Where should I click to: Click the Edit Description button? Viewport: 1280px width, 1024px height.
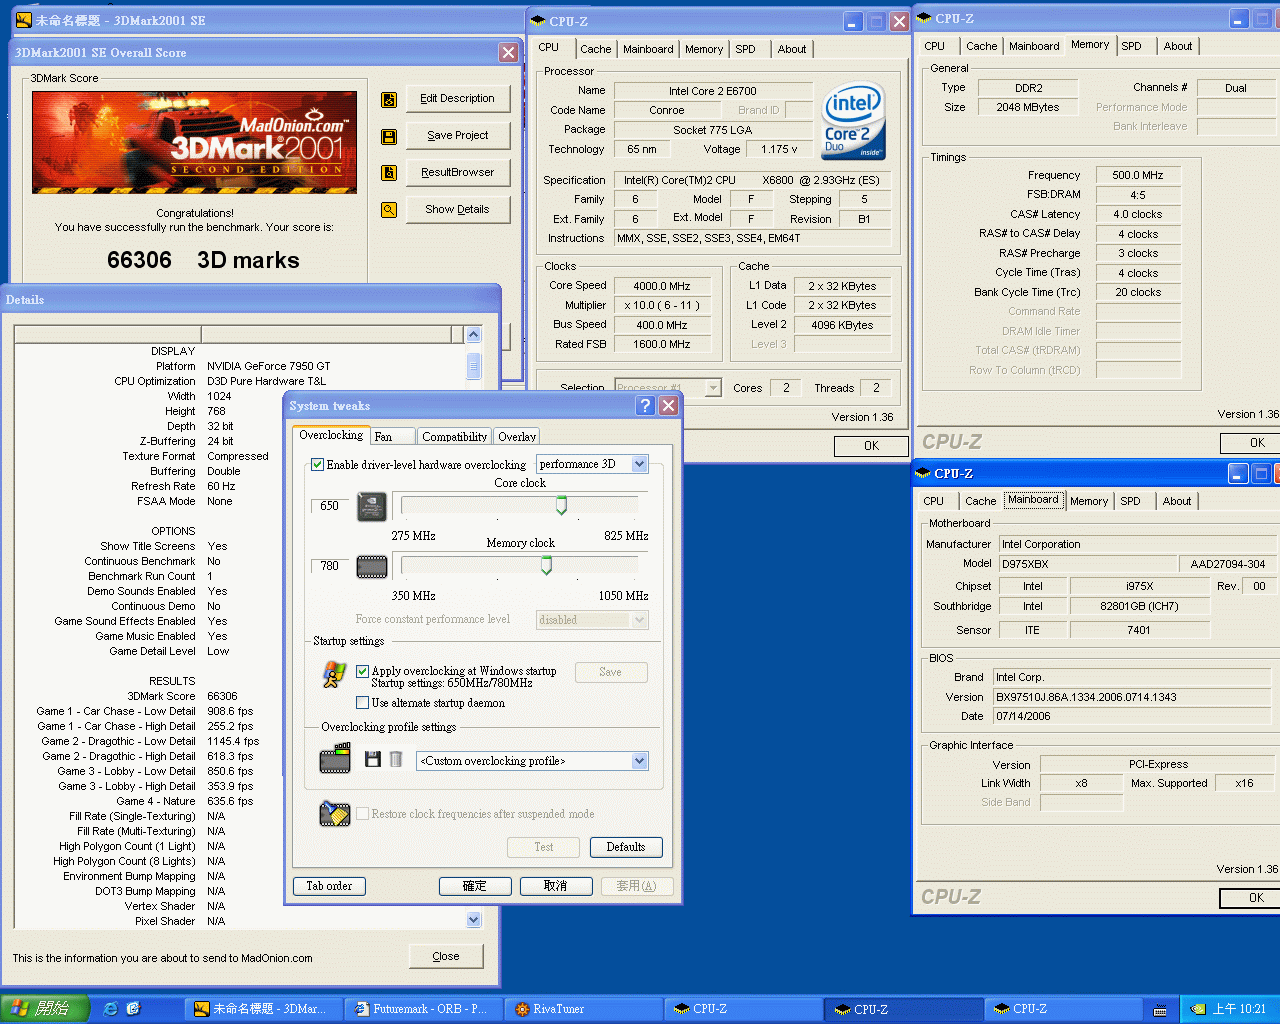tap(457, 99)
